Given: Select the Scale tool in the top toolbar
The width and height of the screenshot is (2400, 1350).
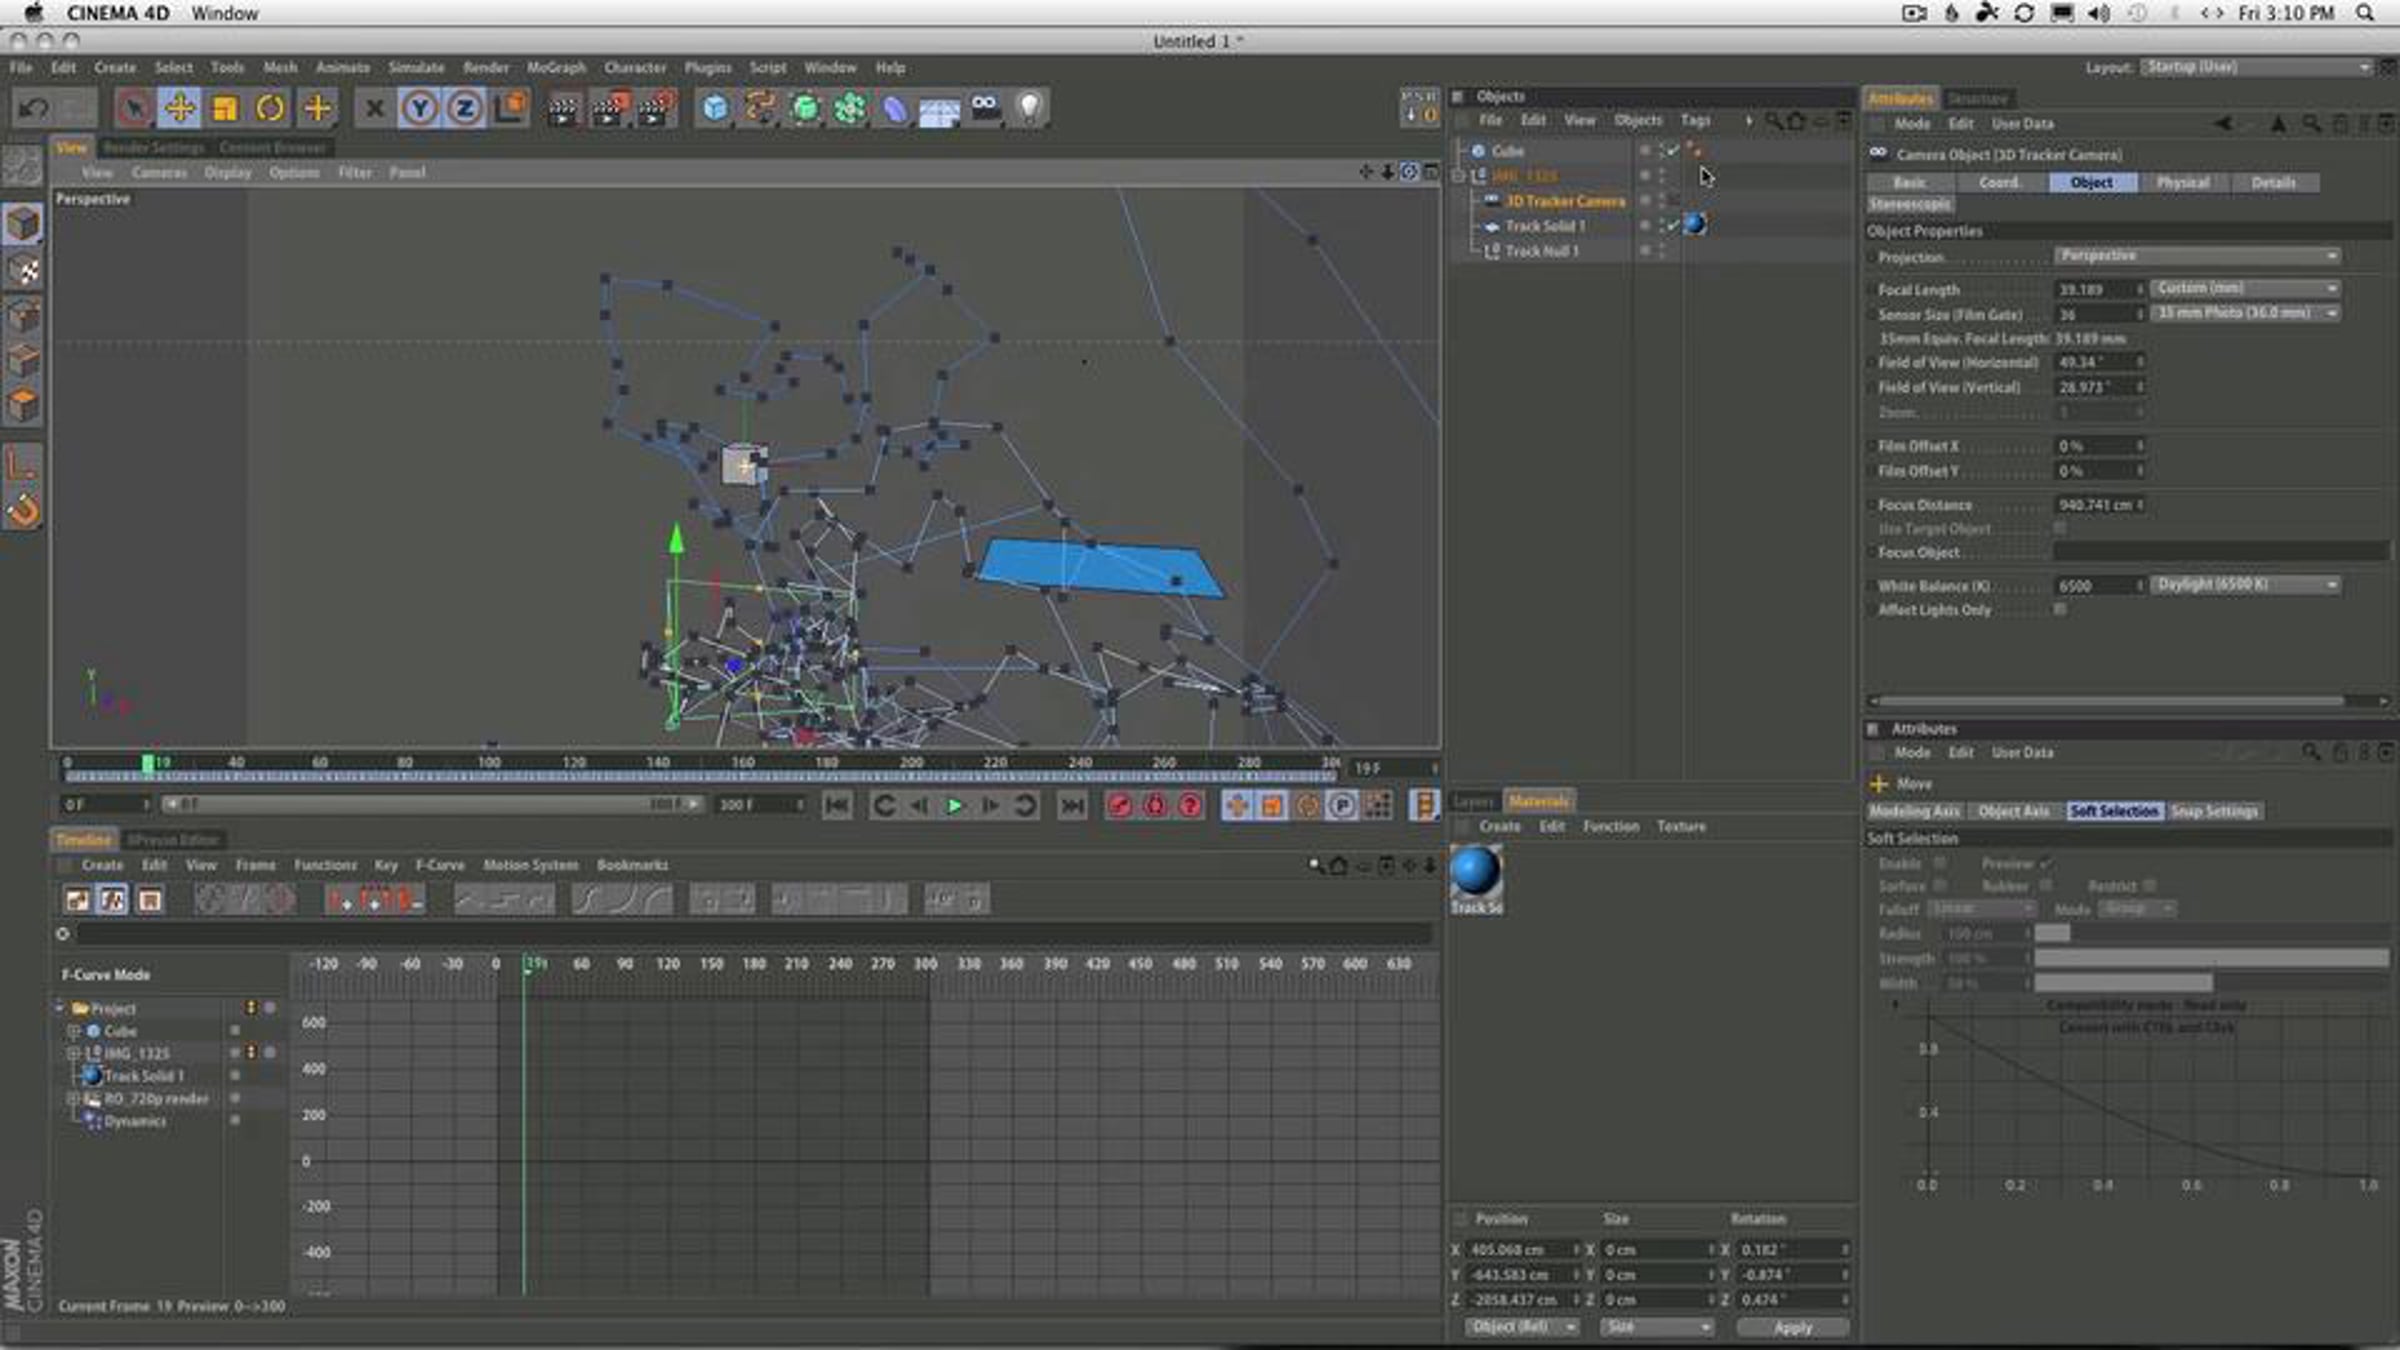Looking at the screenshot, I should [225, 108].
